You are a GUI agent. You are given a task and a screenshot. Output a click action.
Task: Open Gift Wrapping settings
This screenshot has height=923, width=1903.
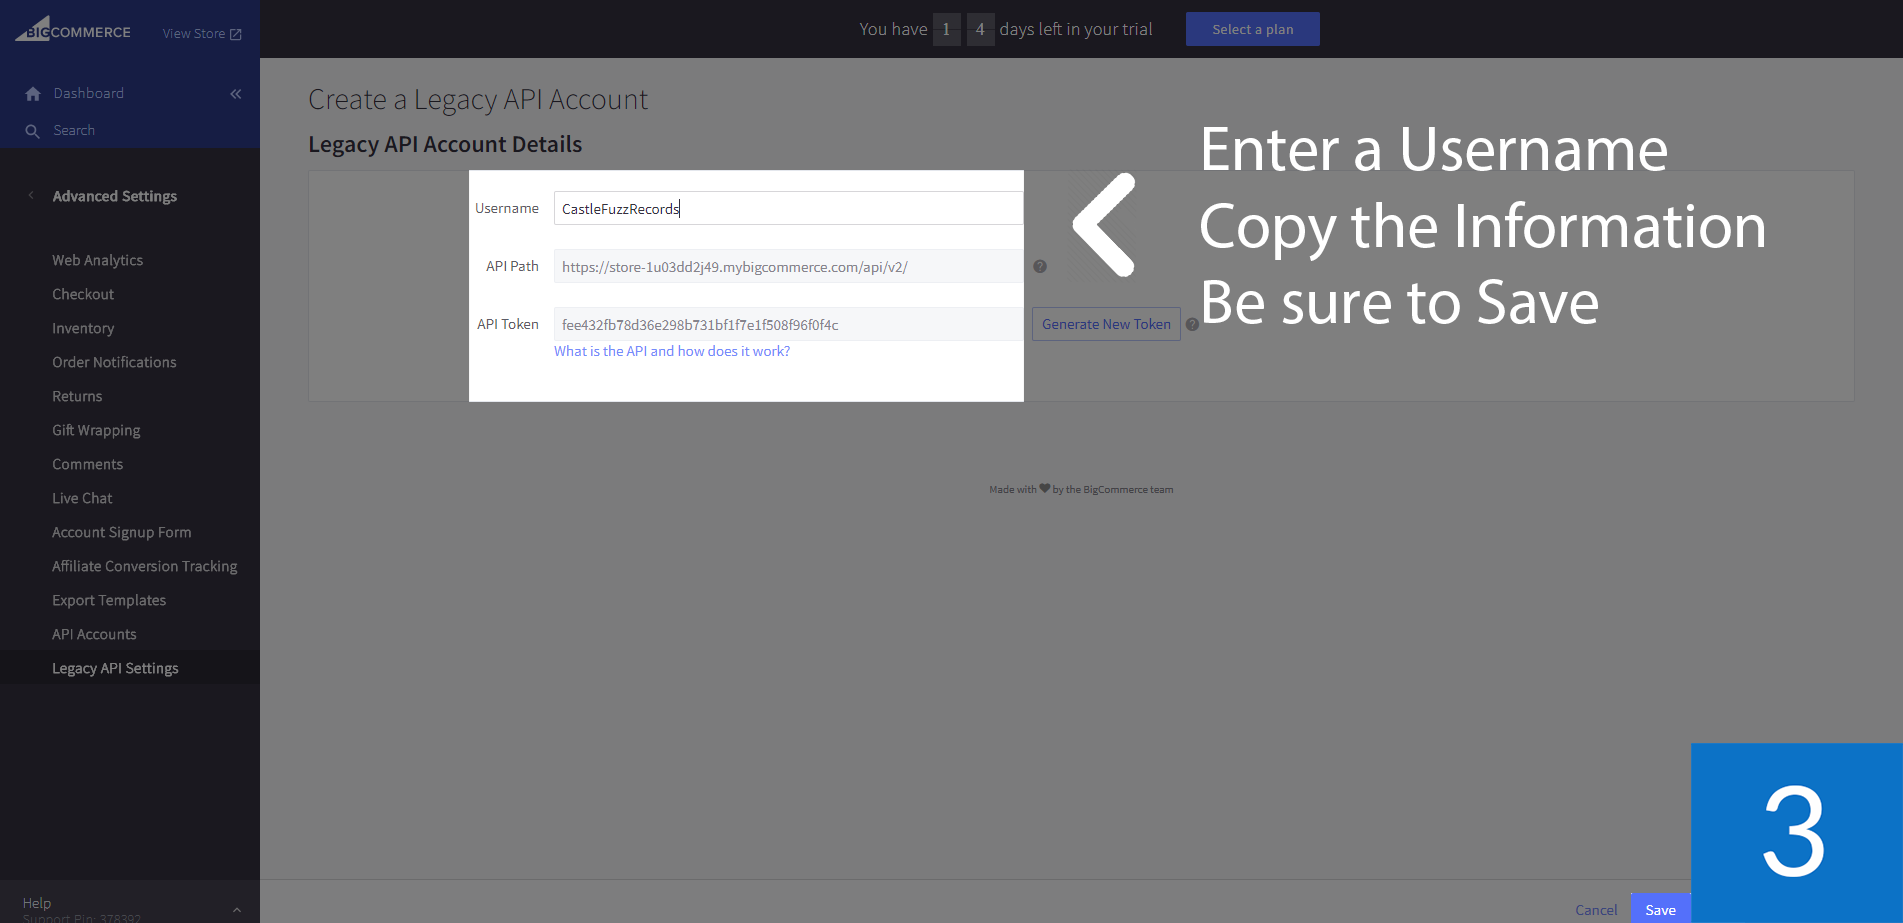pyautogui.click(x=96, y=430)
